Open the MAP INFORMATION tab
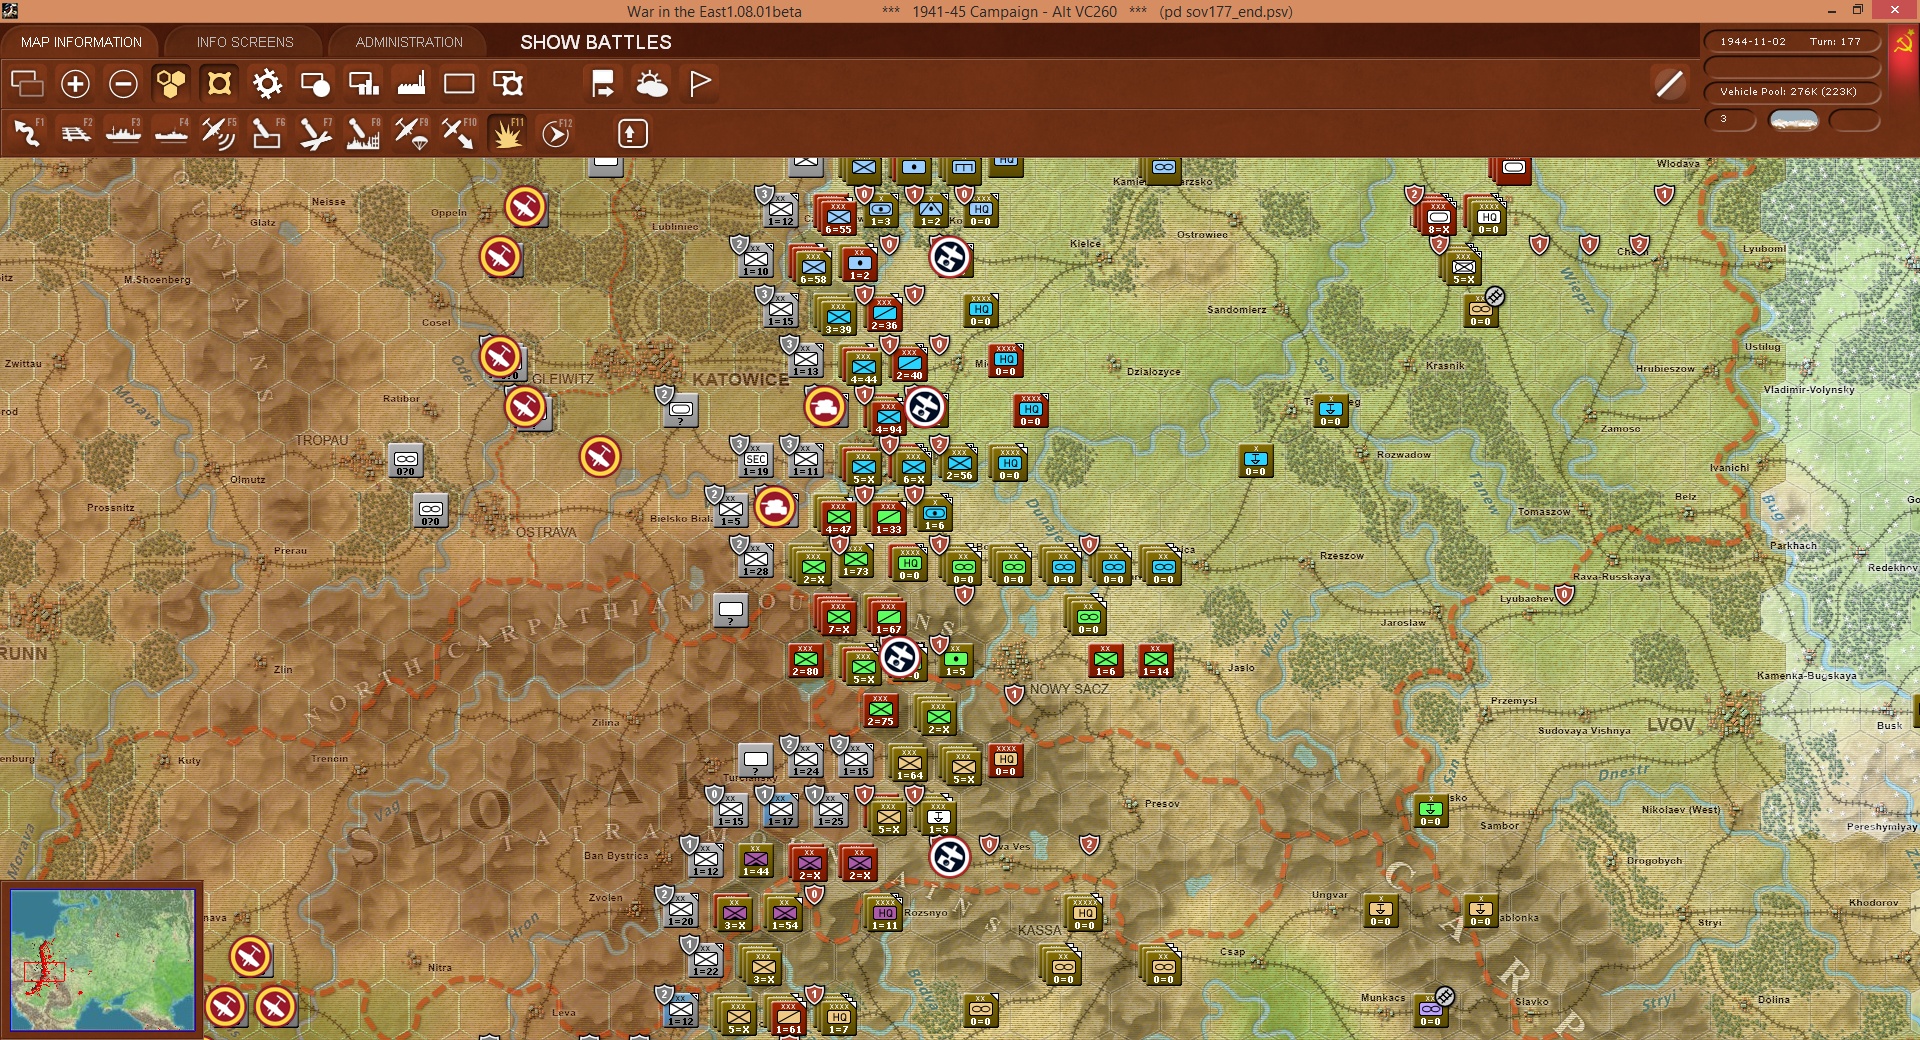 81,42
